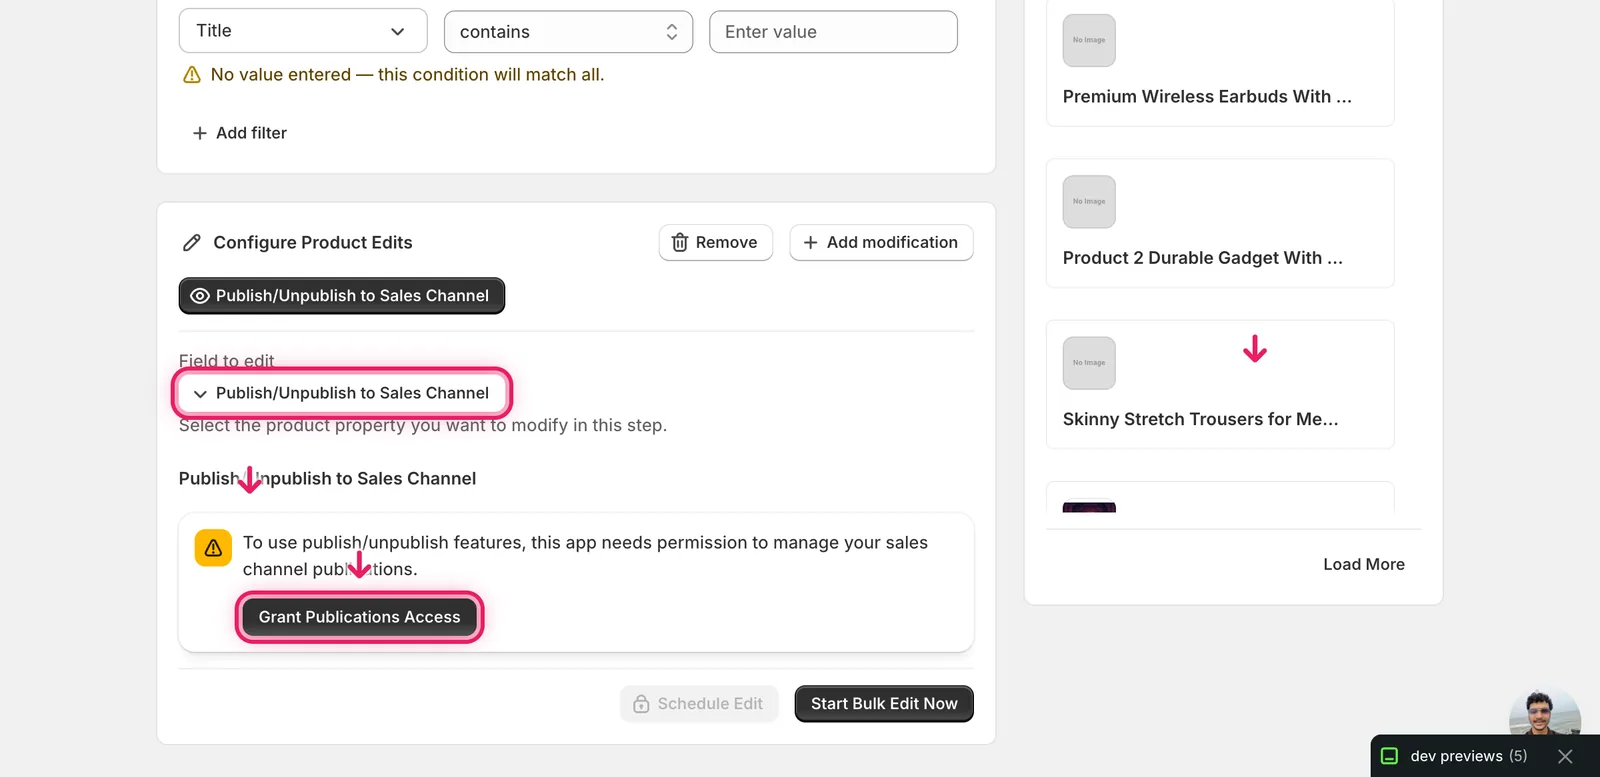Click Grant Publications Access button
Screen dimensions: 1600x777
[360, 617]
